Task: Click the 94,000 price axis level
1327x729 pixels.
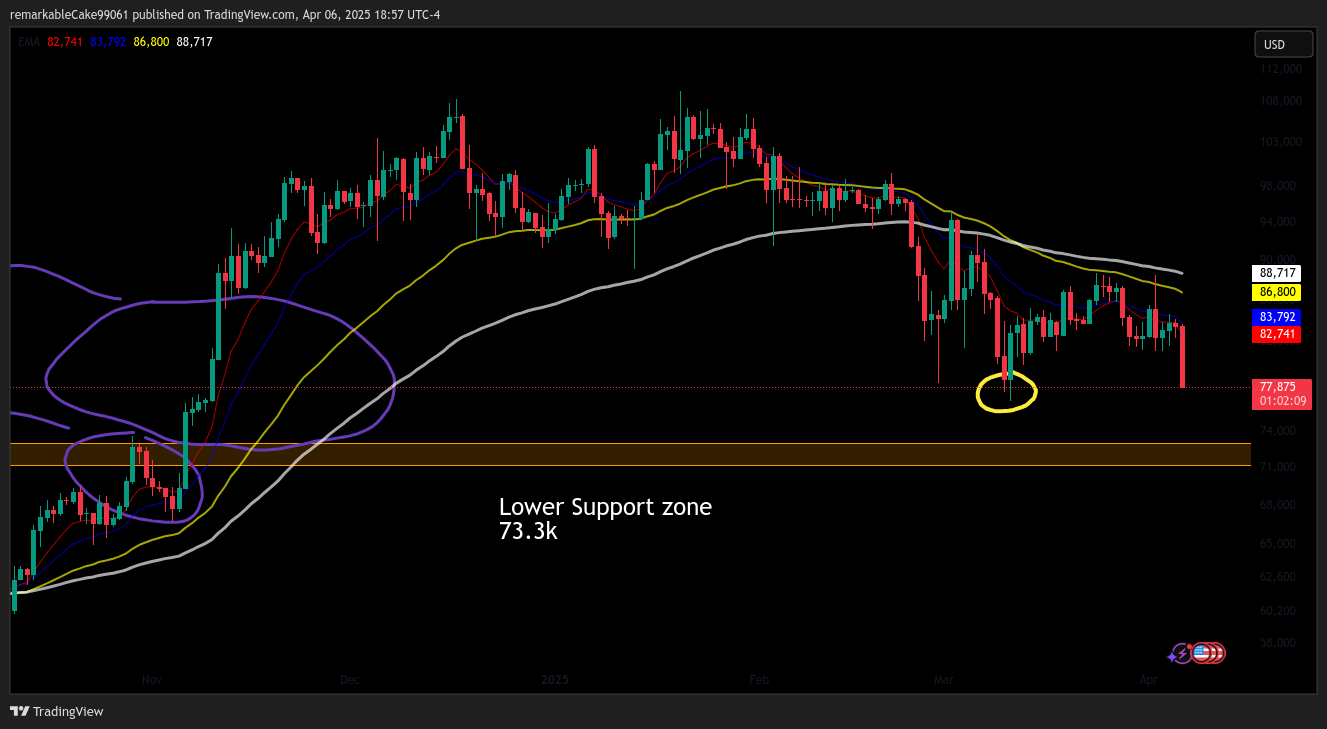Action: [1280, 222]
